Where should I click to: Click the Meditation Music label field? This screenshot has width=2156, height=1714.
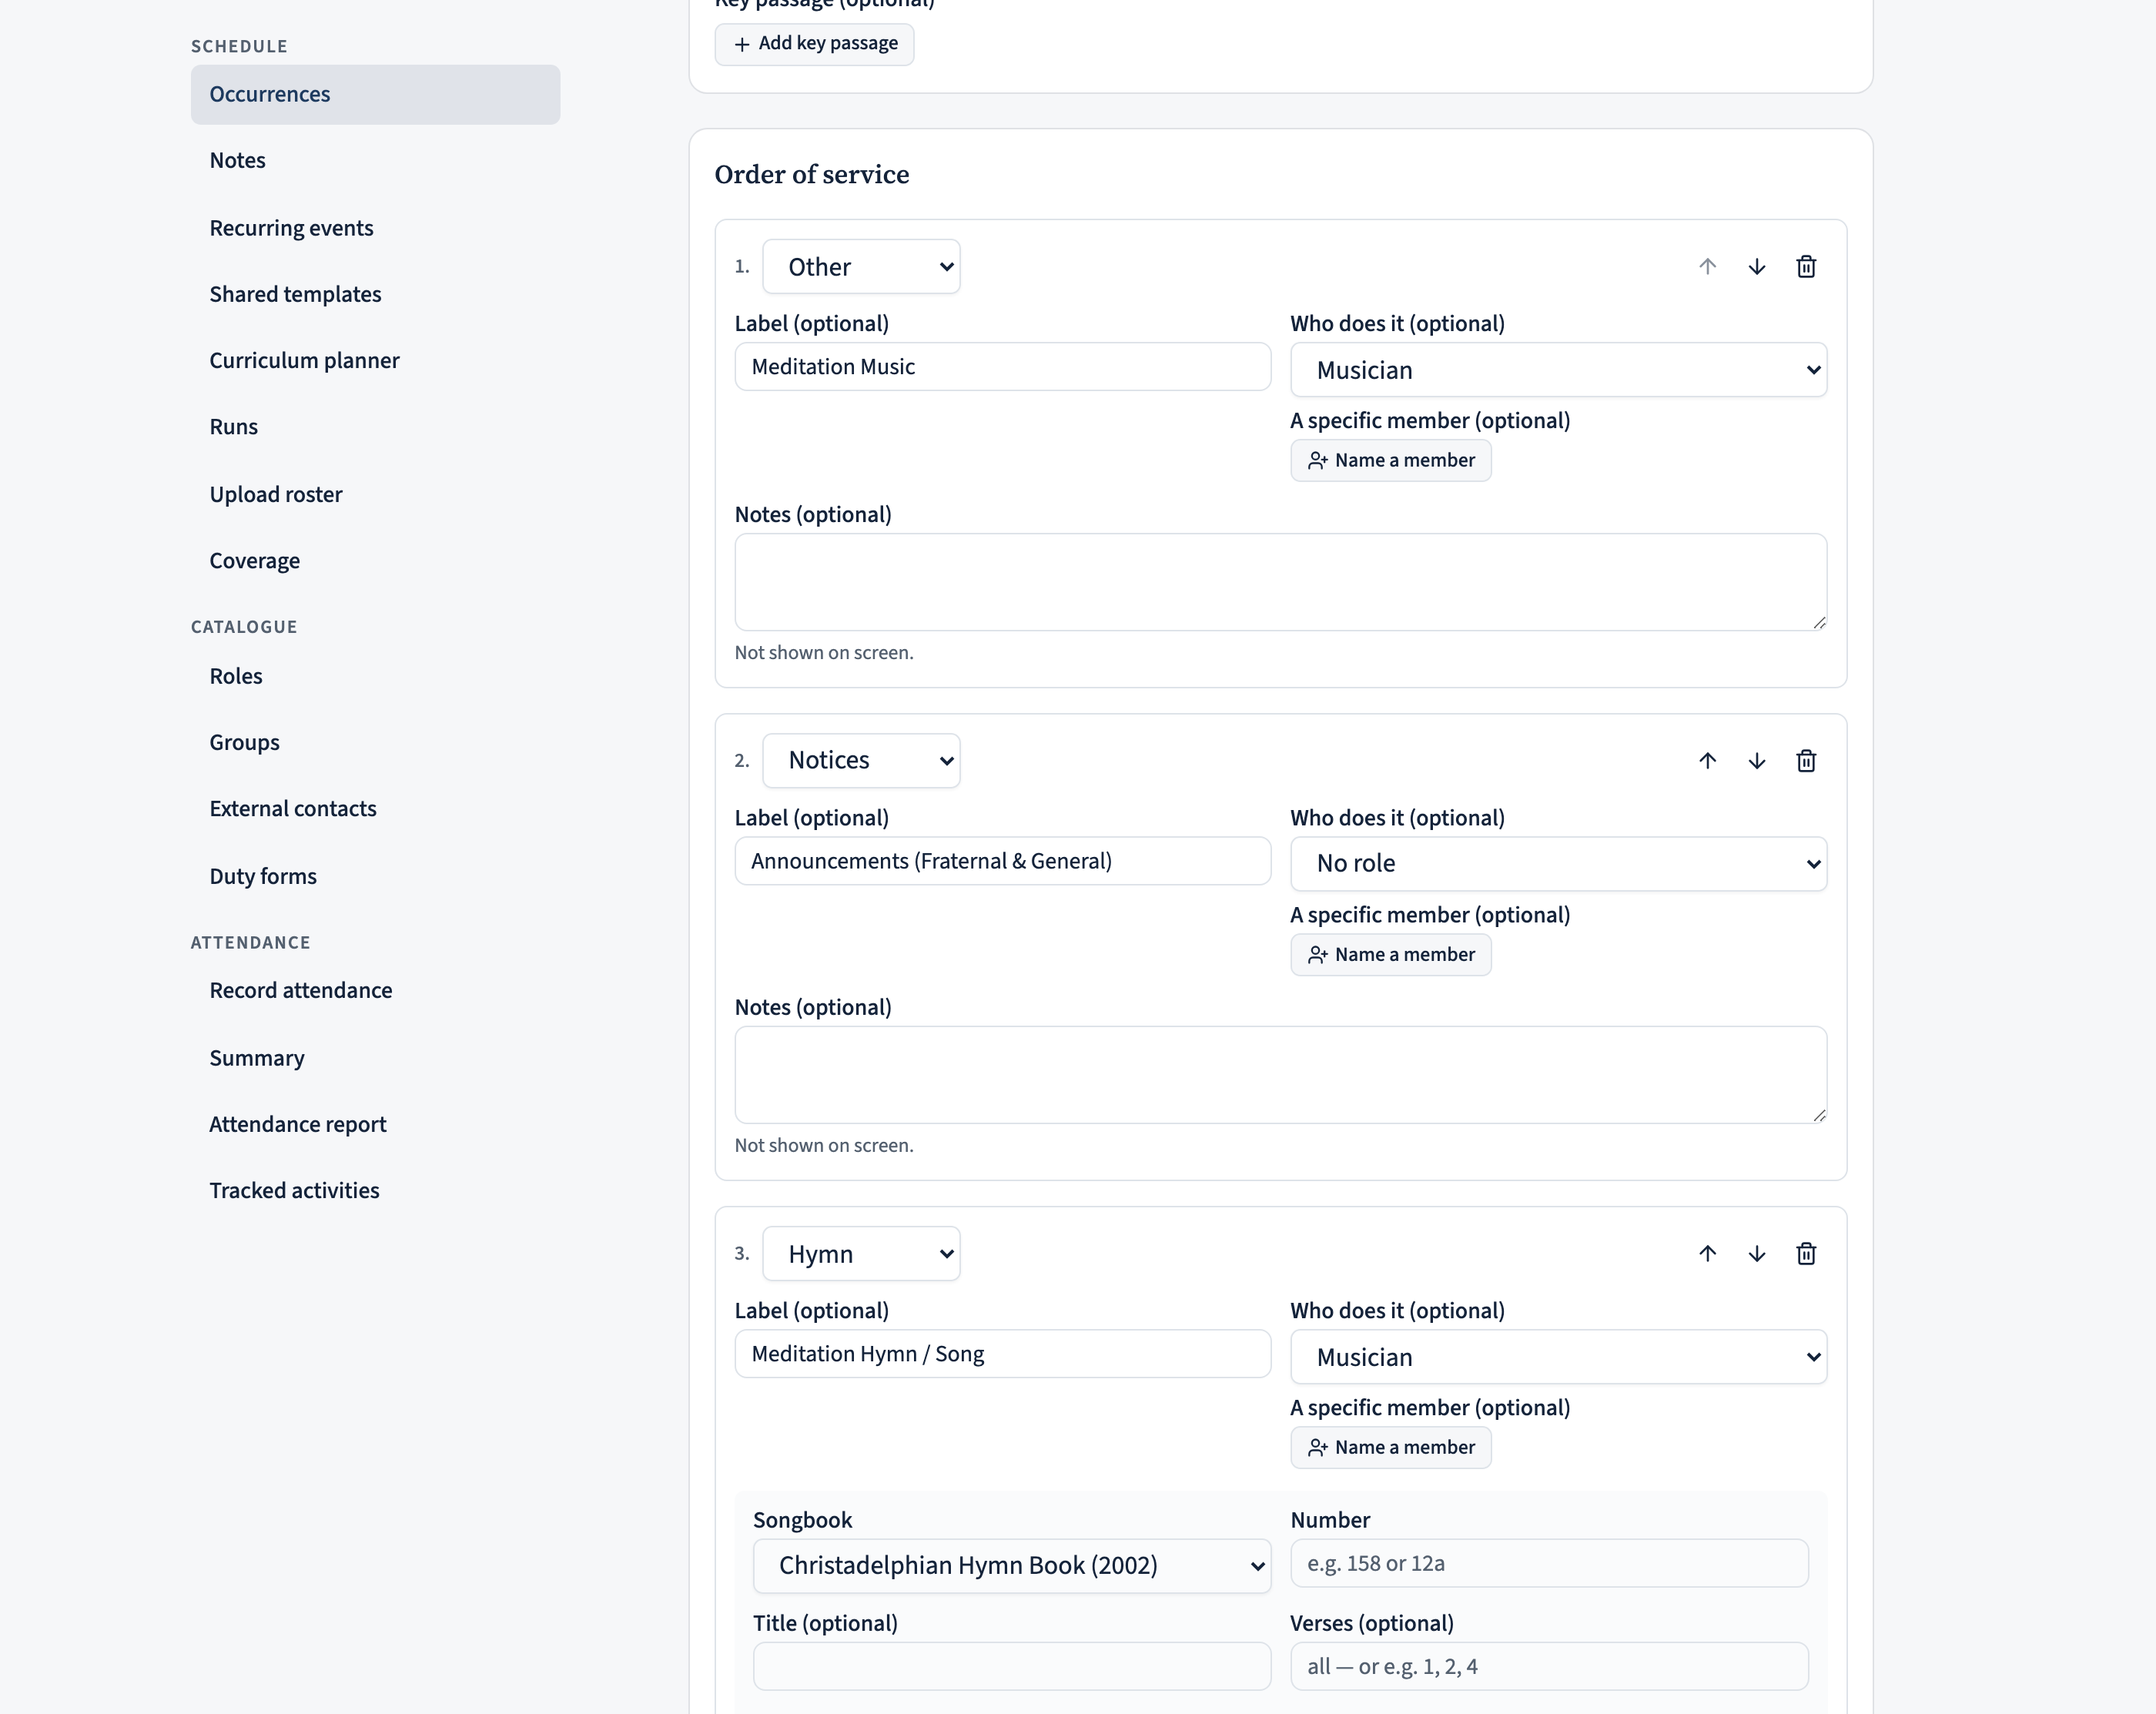1003,367
